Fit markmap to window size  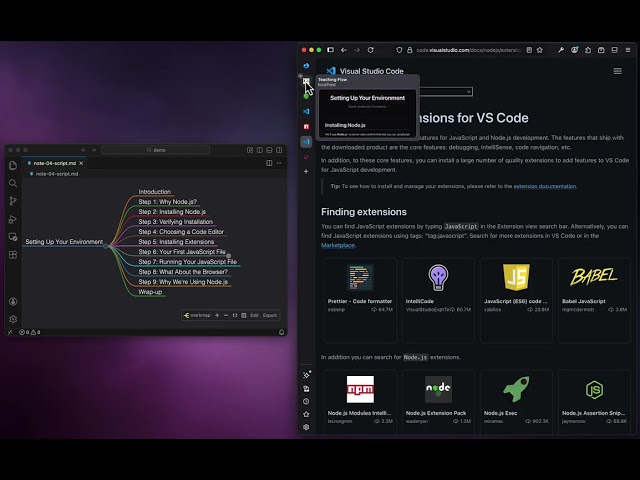235,315
